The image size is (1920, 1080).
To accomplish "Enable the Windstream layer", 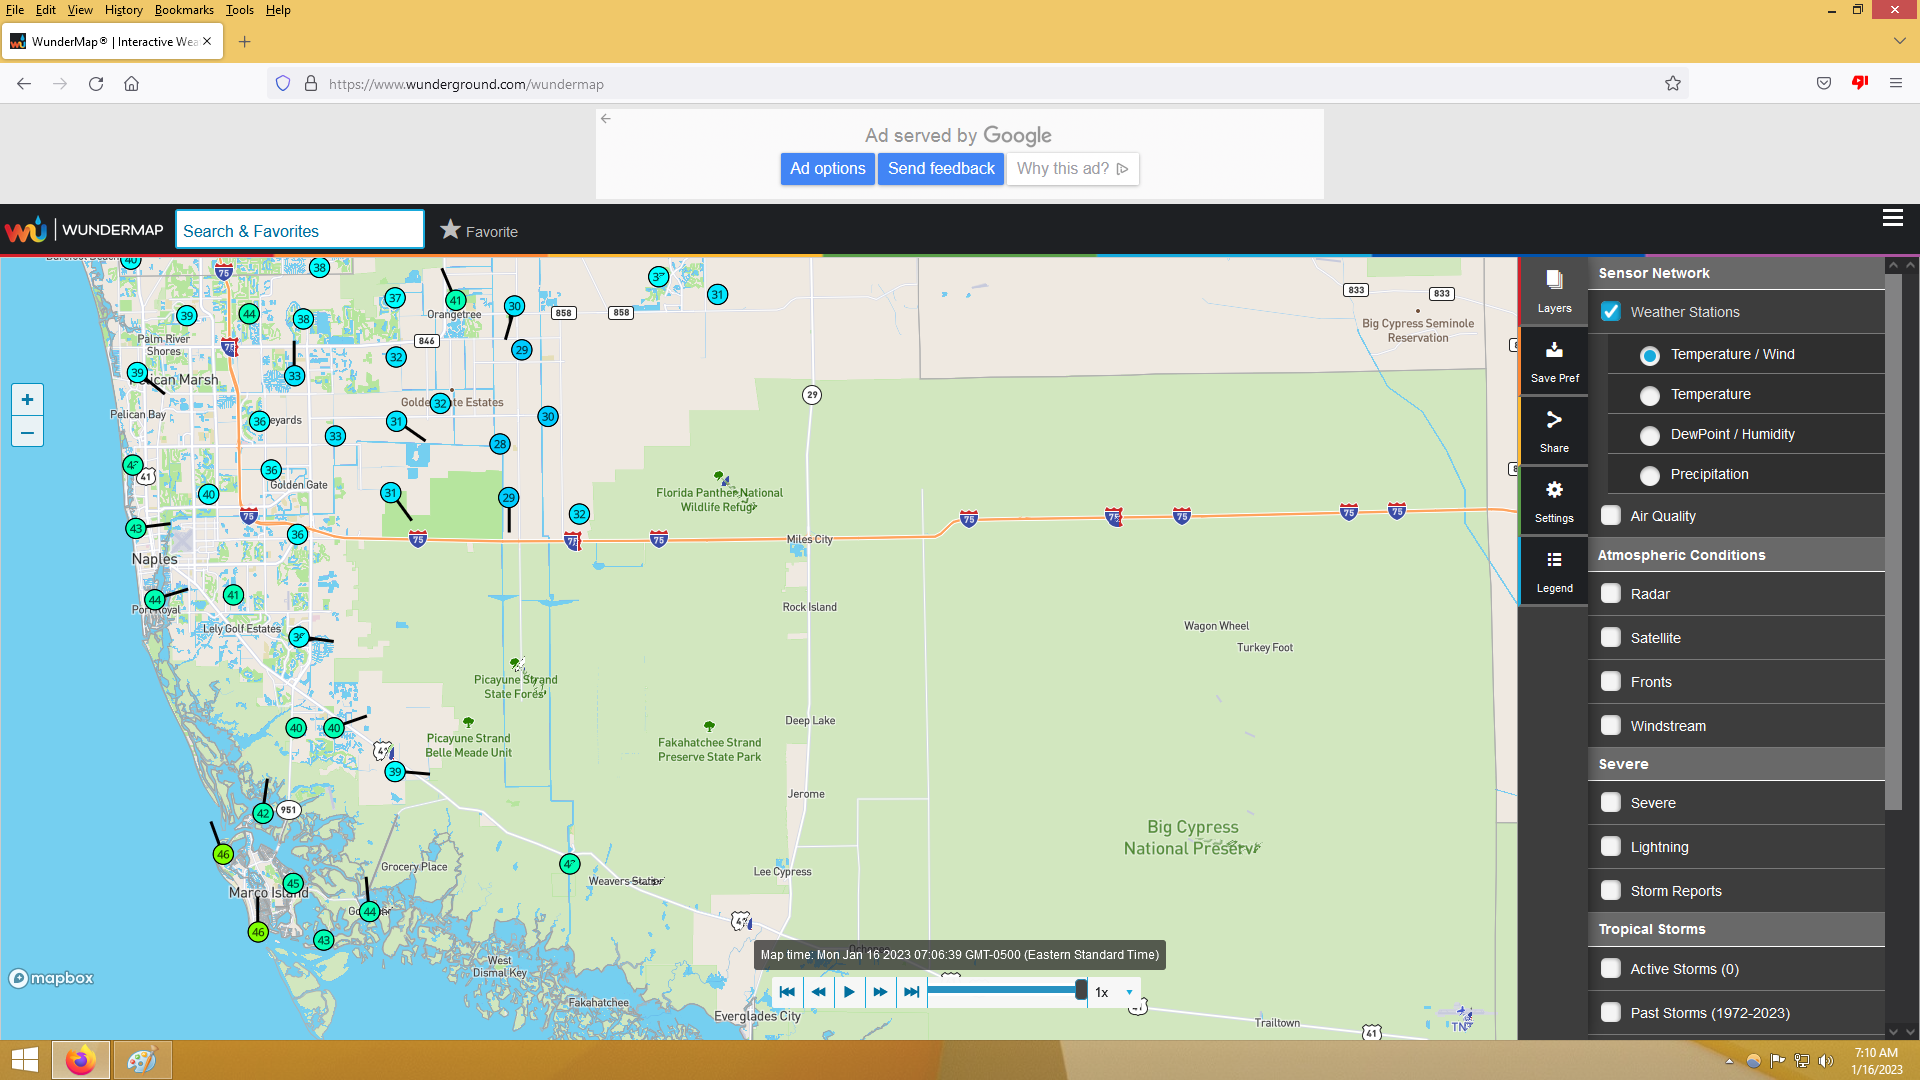I will point(1611,726).
